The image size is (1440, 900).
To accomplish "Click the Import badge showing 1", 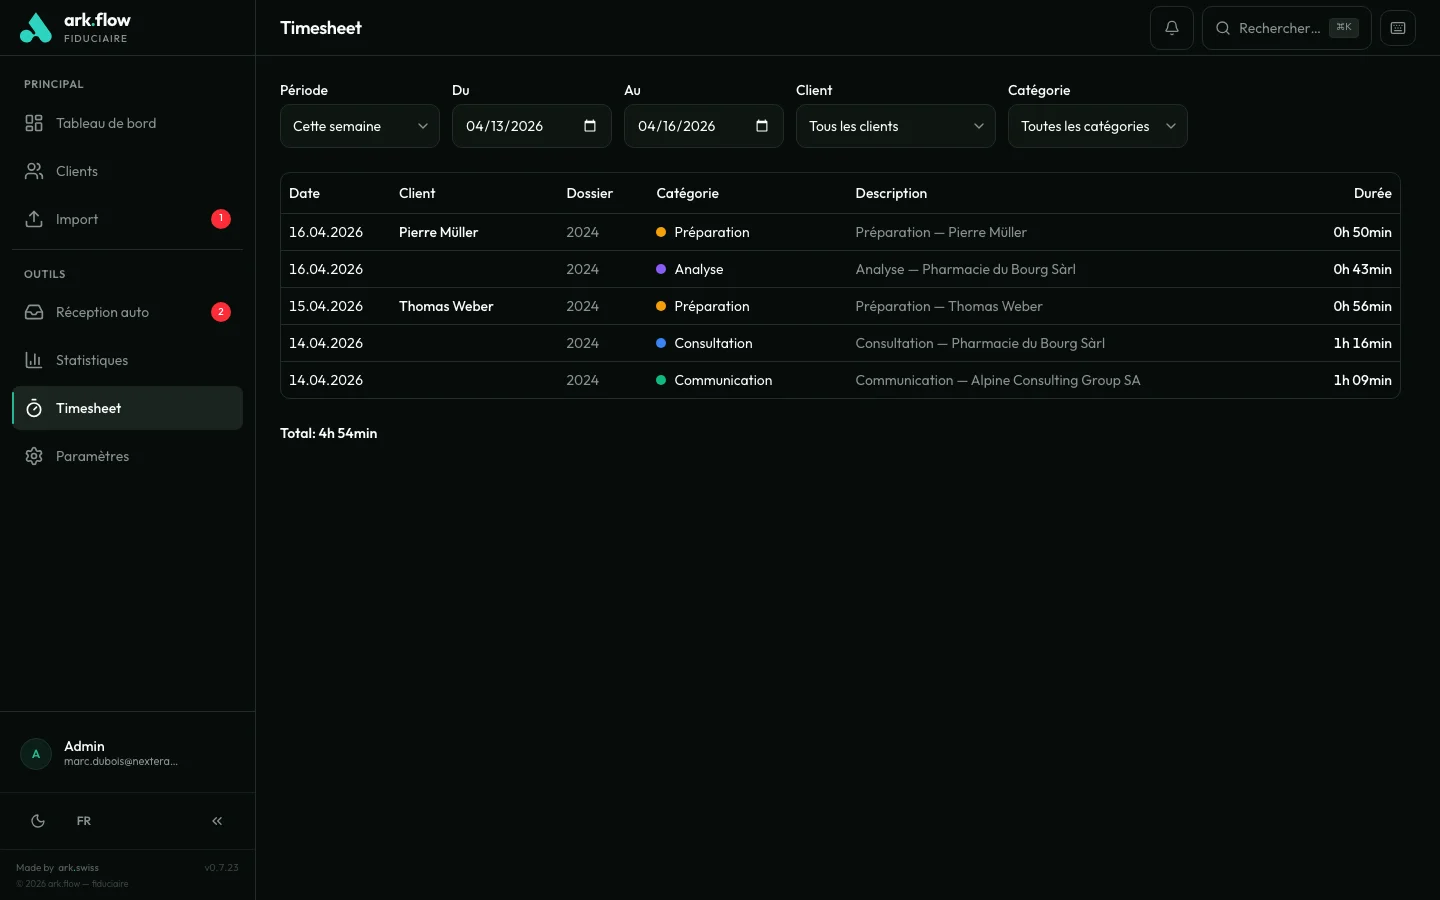I will tap(221, 219).
